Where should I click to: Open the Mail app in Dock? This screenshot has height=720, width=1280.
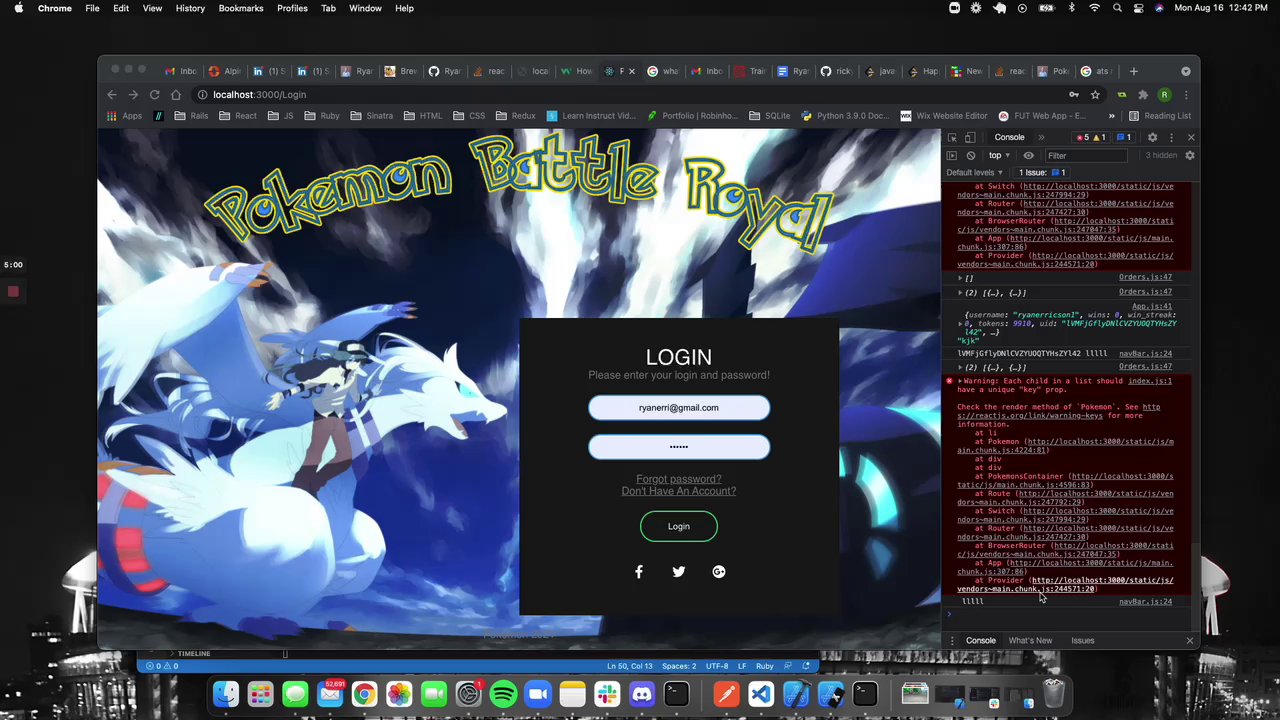[x=330, y=694]
